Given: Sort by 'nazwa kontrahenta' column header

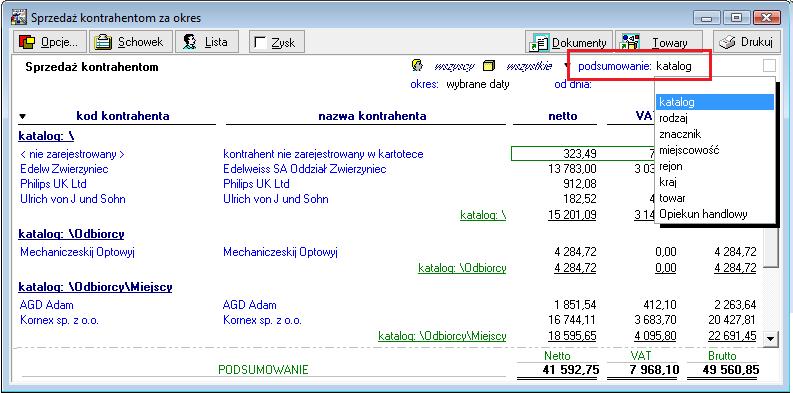Looking at the screenshot, I should coord(372,116).
